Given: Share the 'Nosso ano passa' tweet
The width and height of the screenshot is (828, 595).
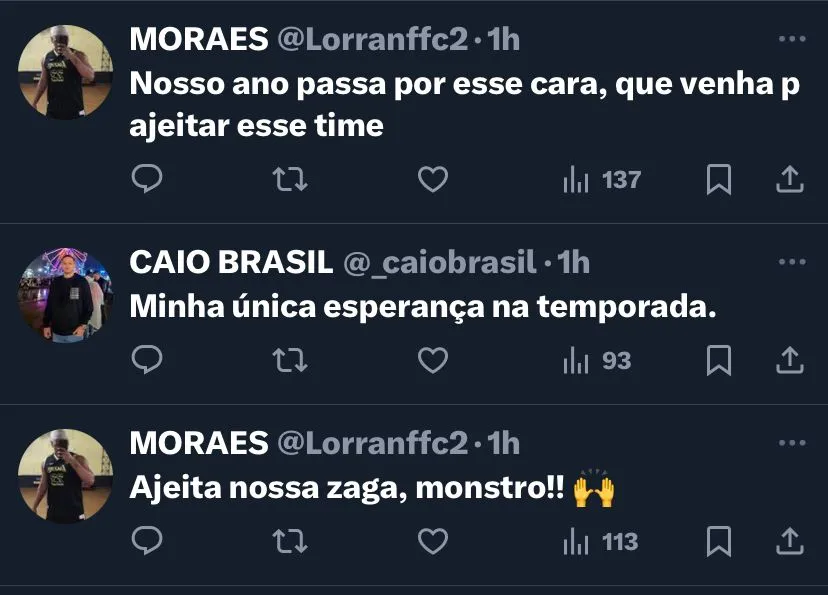Looking at the screenshot, I should 790,180.
